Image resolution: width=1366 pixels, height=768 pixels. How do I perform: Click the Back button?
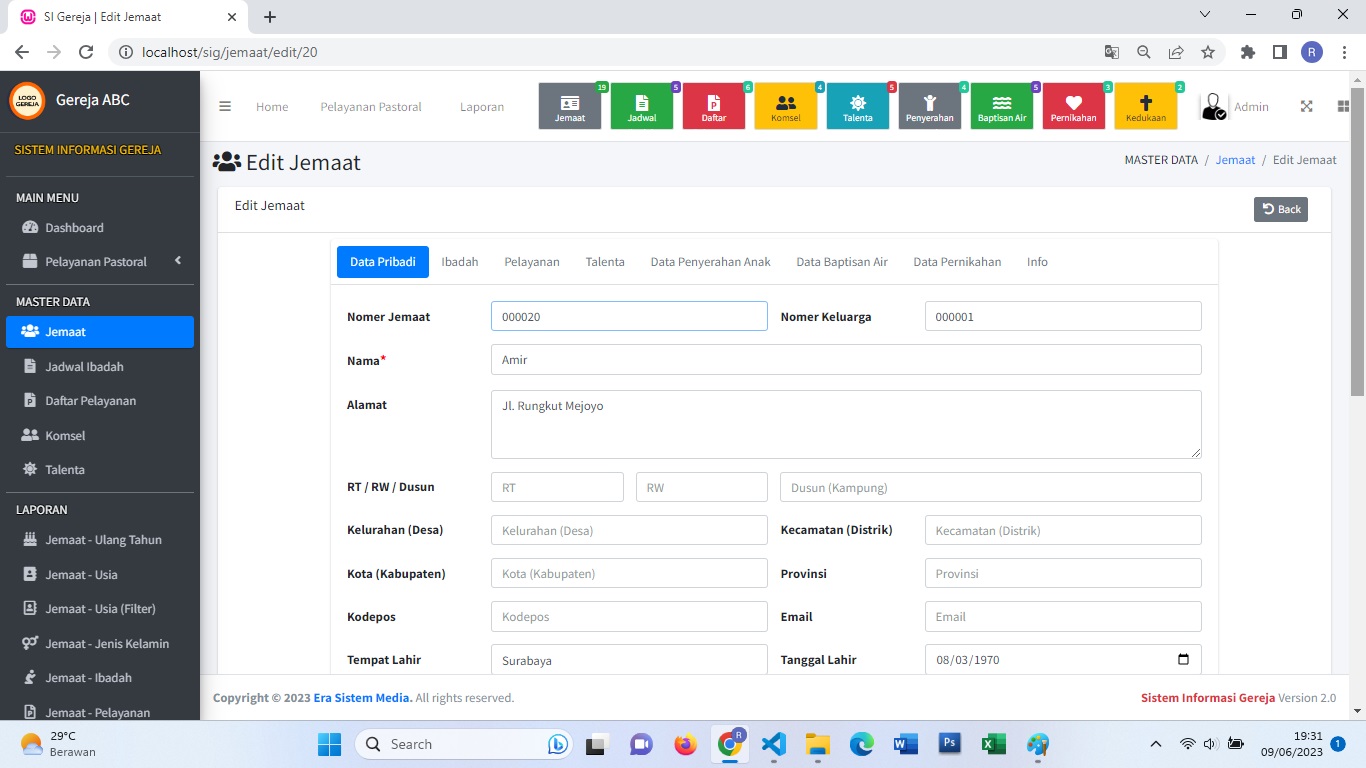point(1280,209)
